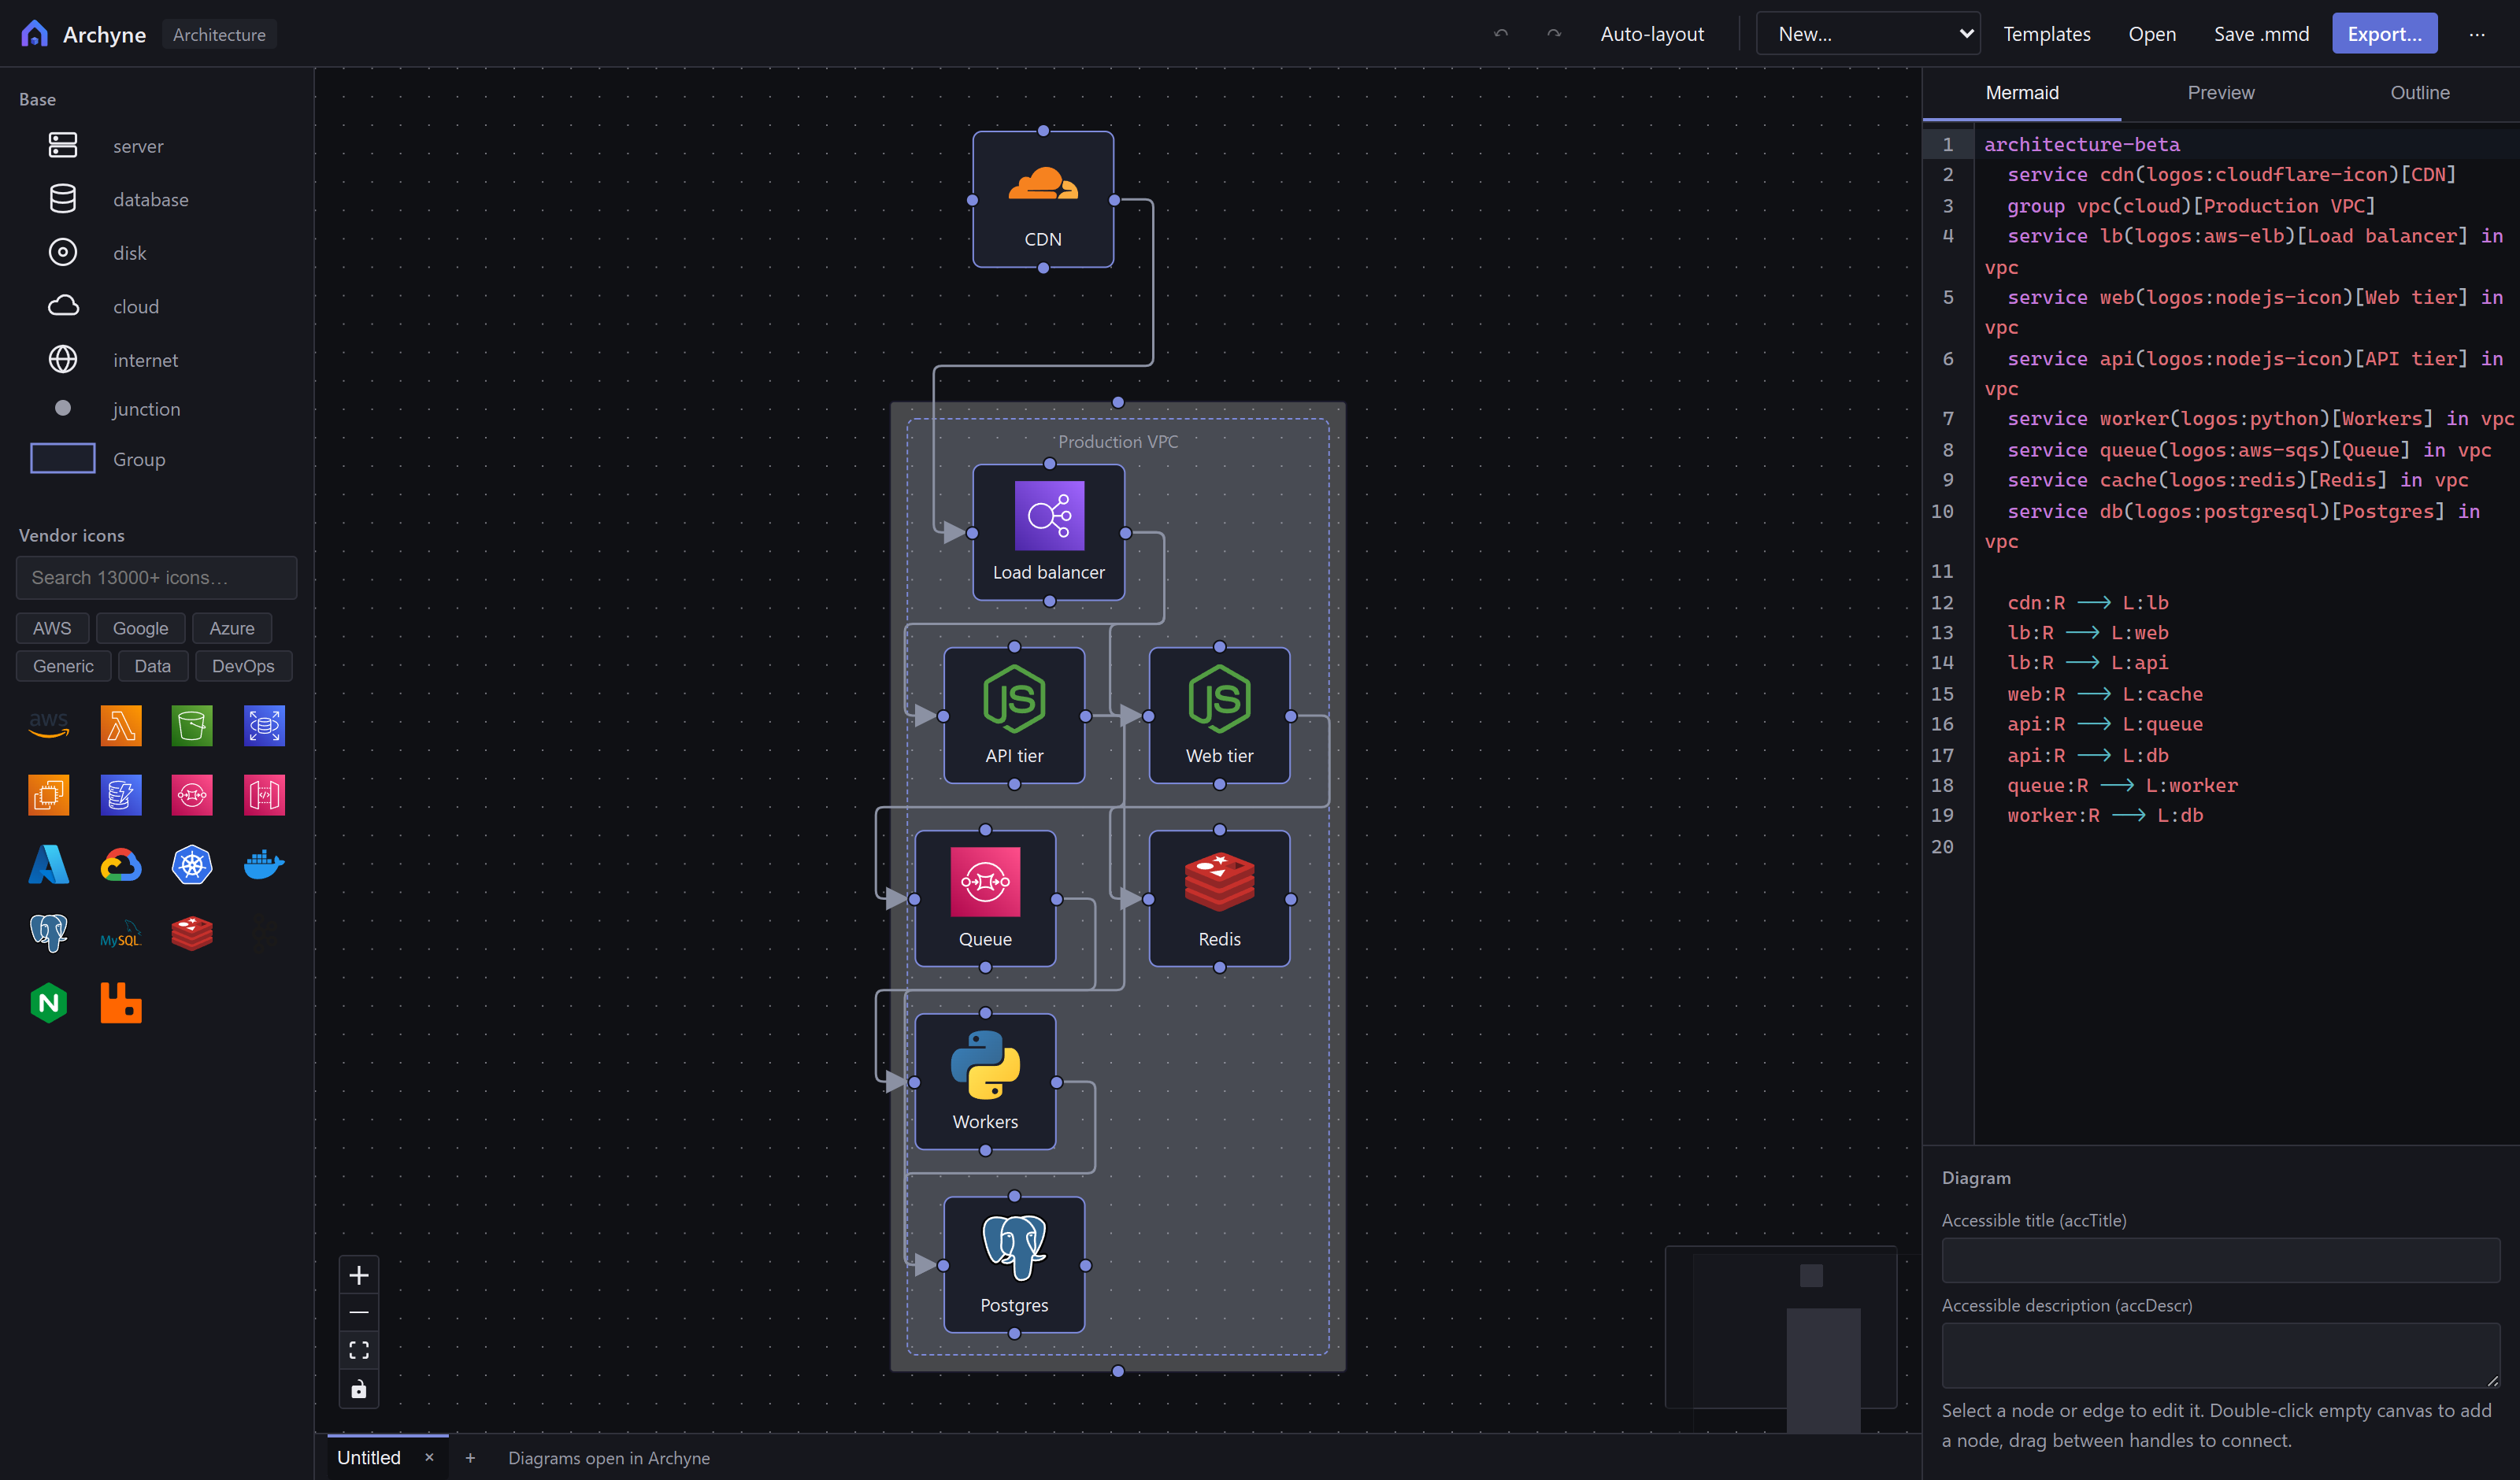Focus the vendor icon search field
2520x1480 pixels.
pos(157,578)
